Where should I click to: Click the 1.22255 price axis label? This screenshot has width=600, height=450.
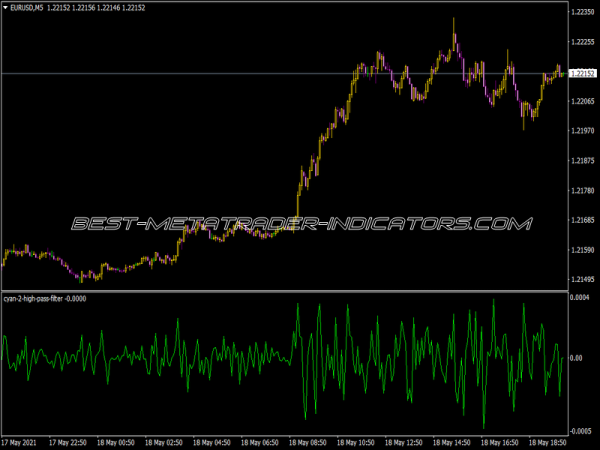coord(582,42)
